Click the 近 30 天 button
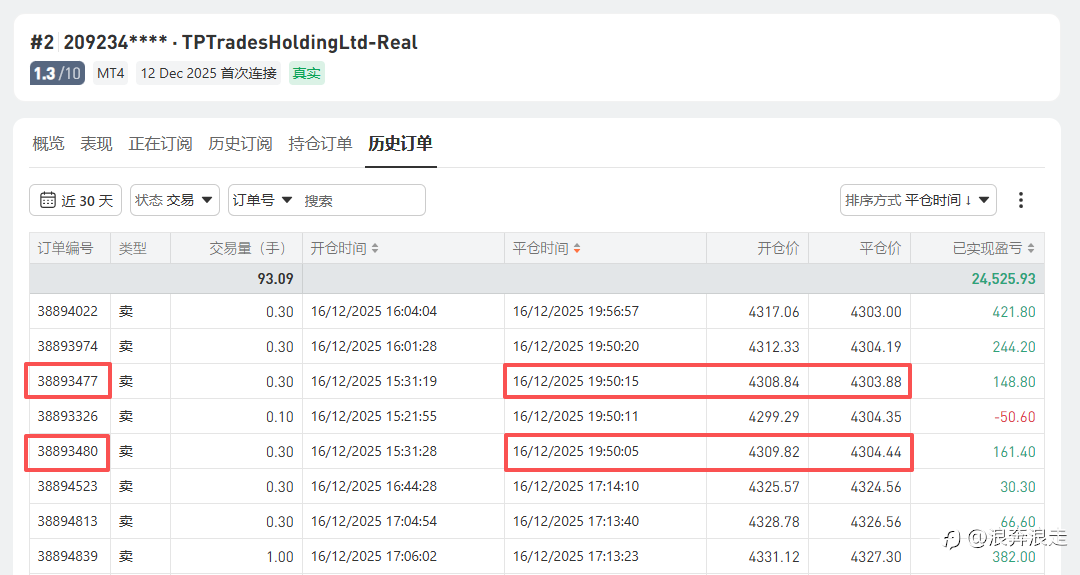 87,200
